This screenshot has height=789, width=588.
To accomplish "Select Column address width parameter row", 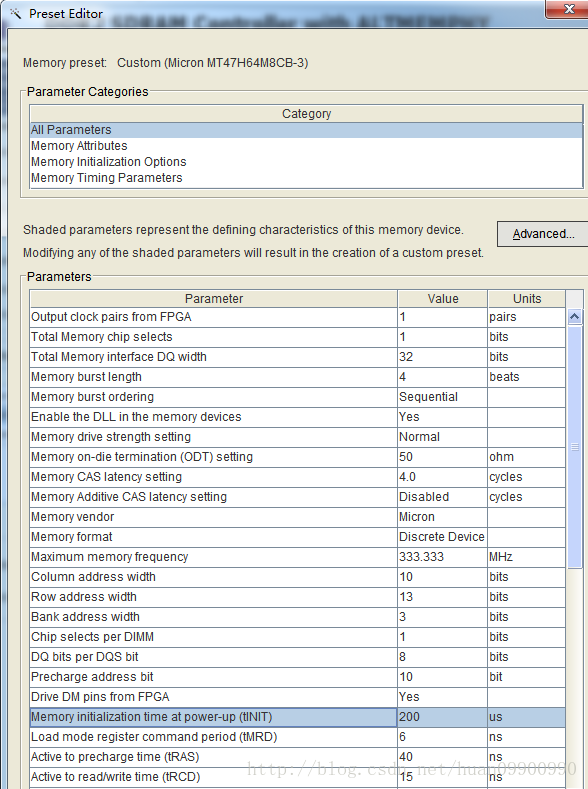I will tap(297, 577).
